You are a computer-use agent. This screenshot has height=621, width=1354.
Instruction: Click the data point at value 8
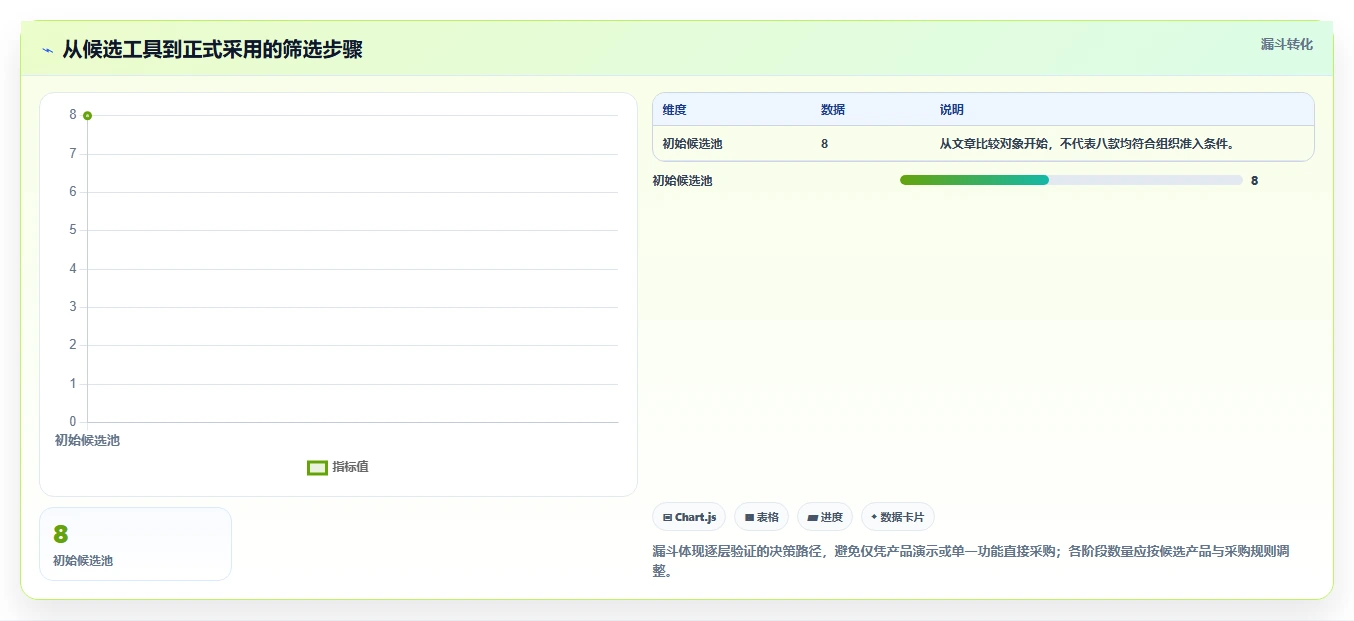(88, 116)
